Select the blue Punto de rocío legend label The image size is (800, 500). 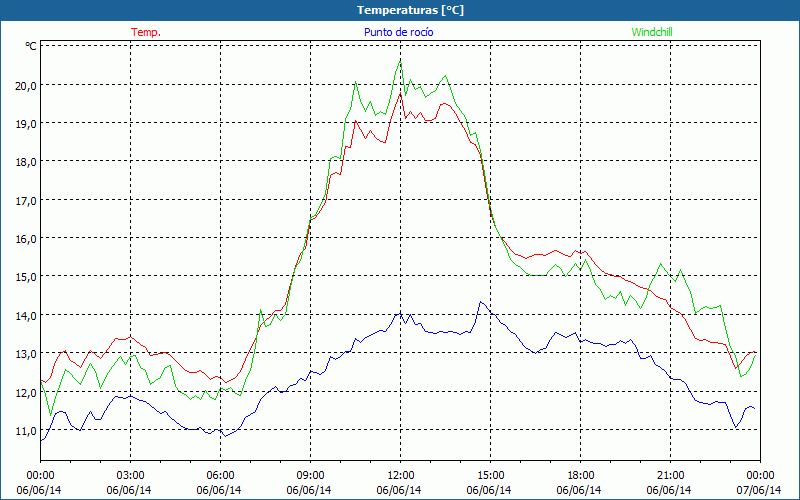pos(398,32)
